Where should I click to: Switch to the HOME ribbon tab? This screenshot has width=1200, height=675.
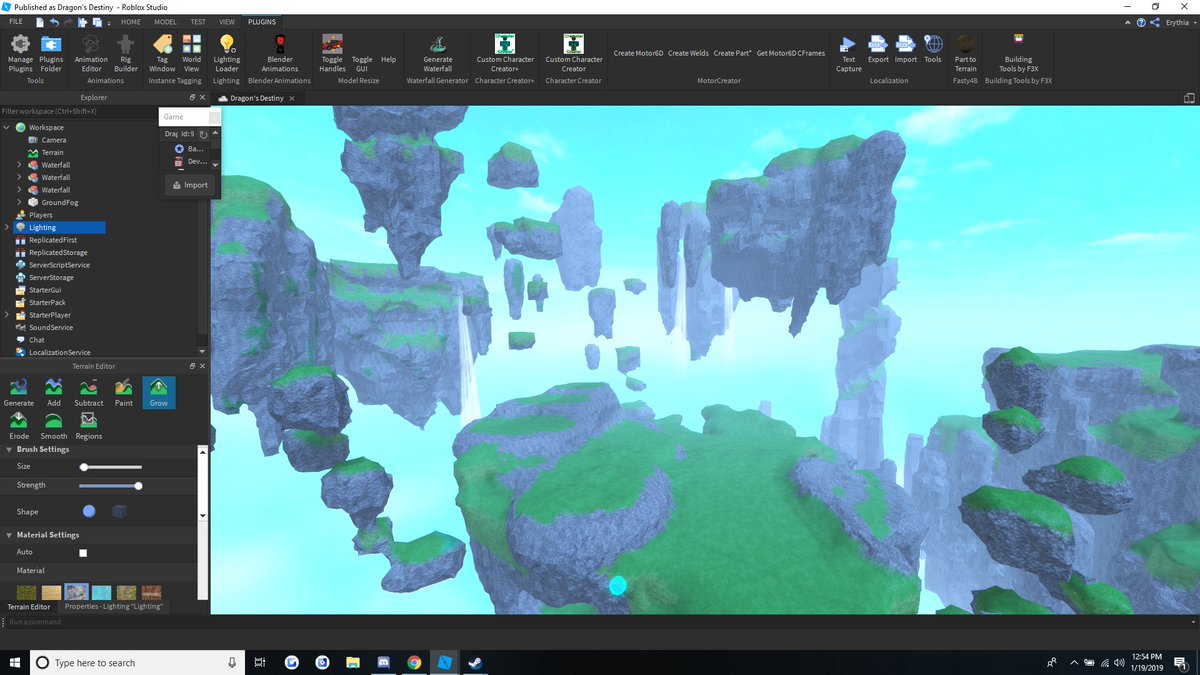click(131, 21)
